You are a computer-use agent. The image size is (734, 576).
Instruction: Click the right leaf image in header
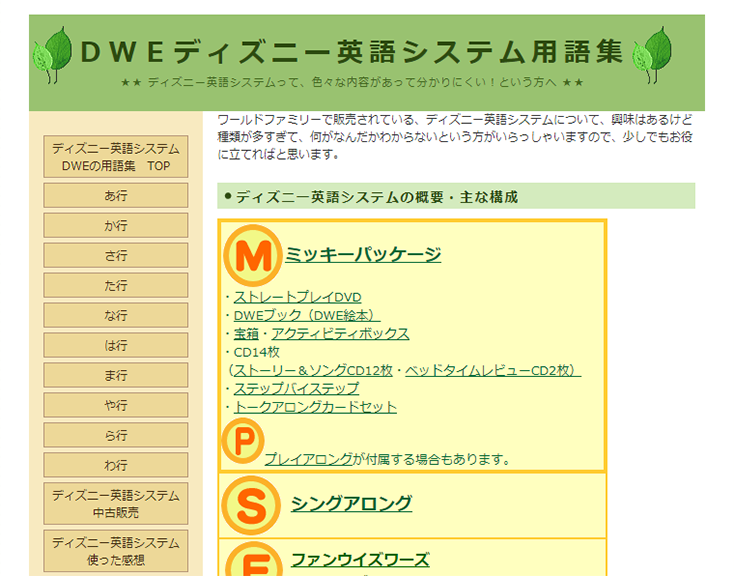[x=652, y=55]
